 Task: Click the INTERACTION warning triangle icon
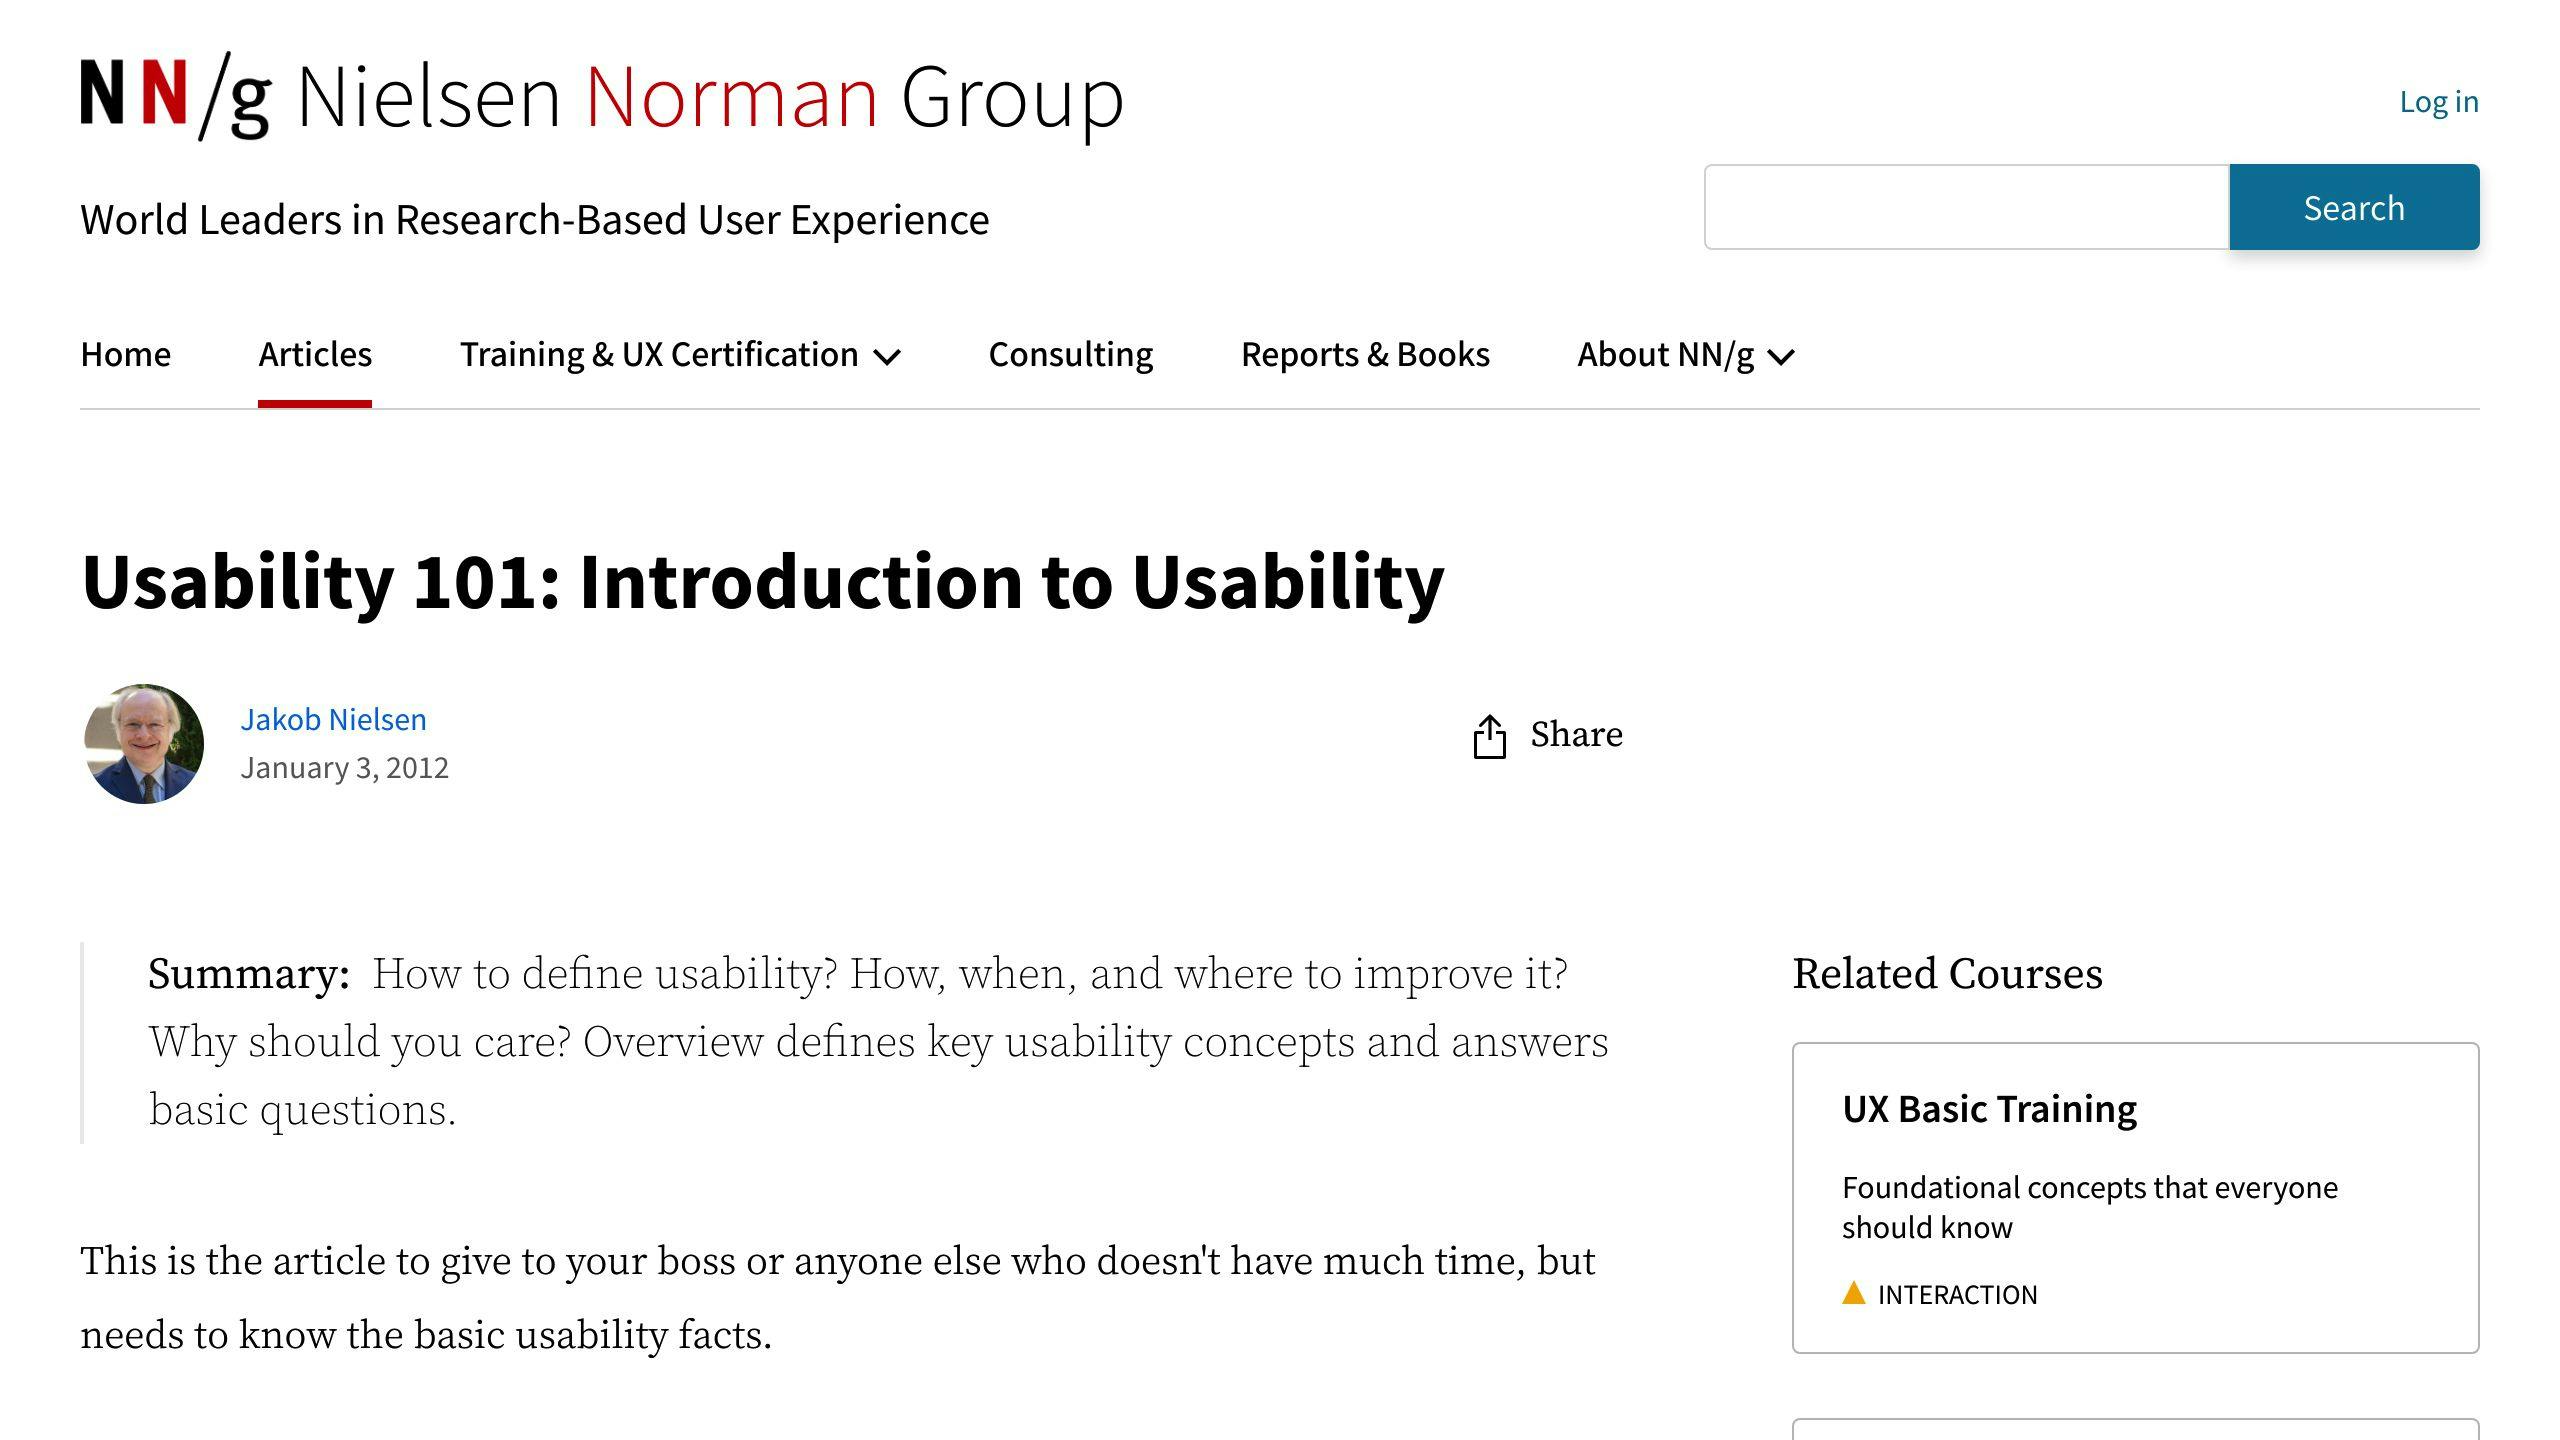(1853, 1293)
